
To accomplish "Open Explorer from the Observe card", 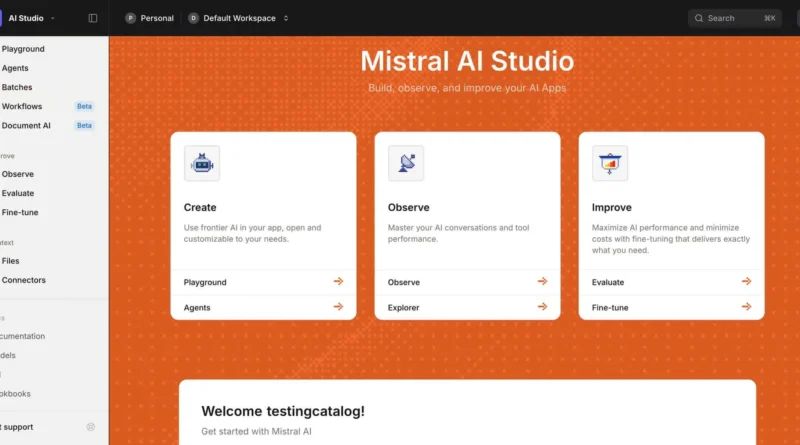I will coord(467,307).
